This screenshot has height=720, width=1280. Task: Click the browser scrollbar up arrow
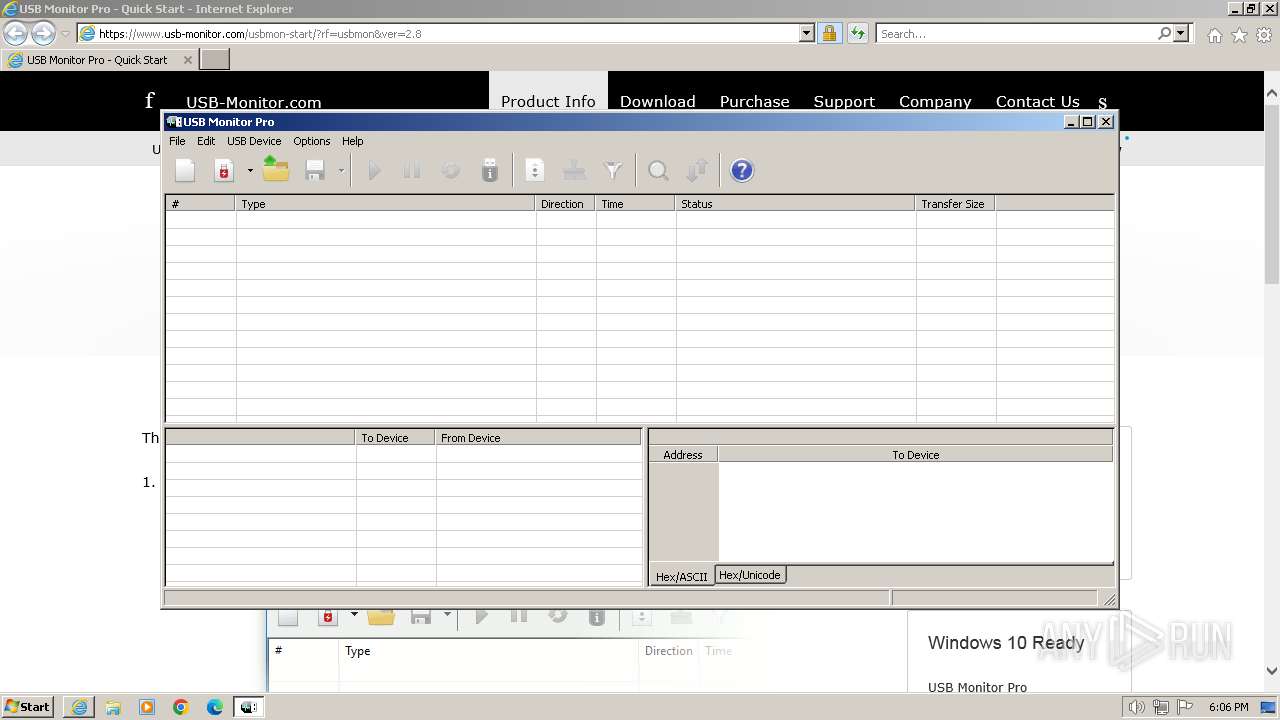1272,94
